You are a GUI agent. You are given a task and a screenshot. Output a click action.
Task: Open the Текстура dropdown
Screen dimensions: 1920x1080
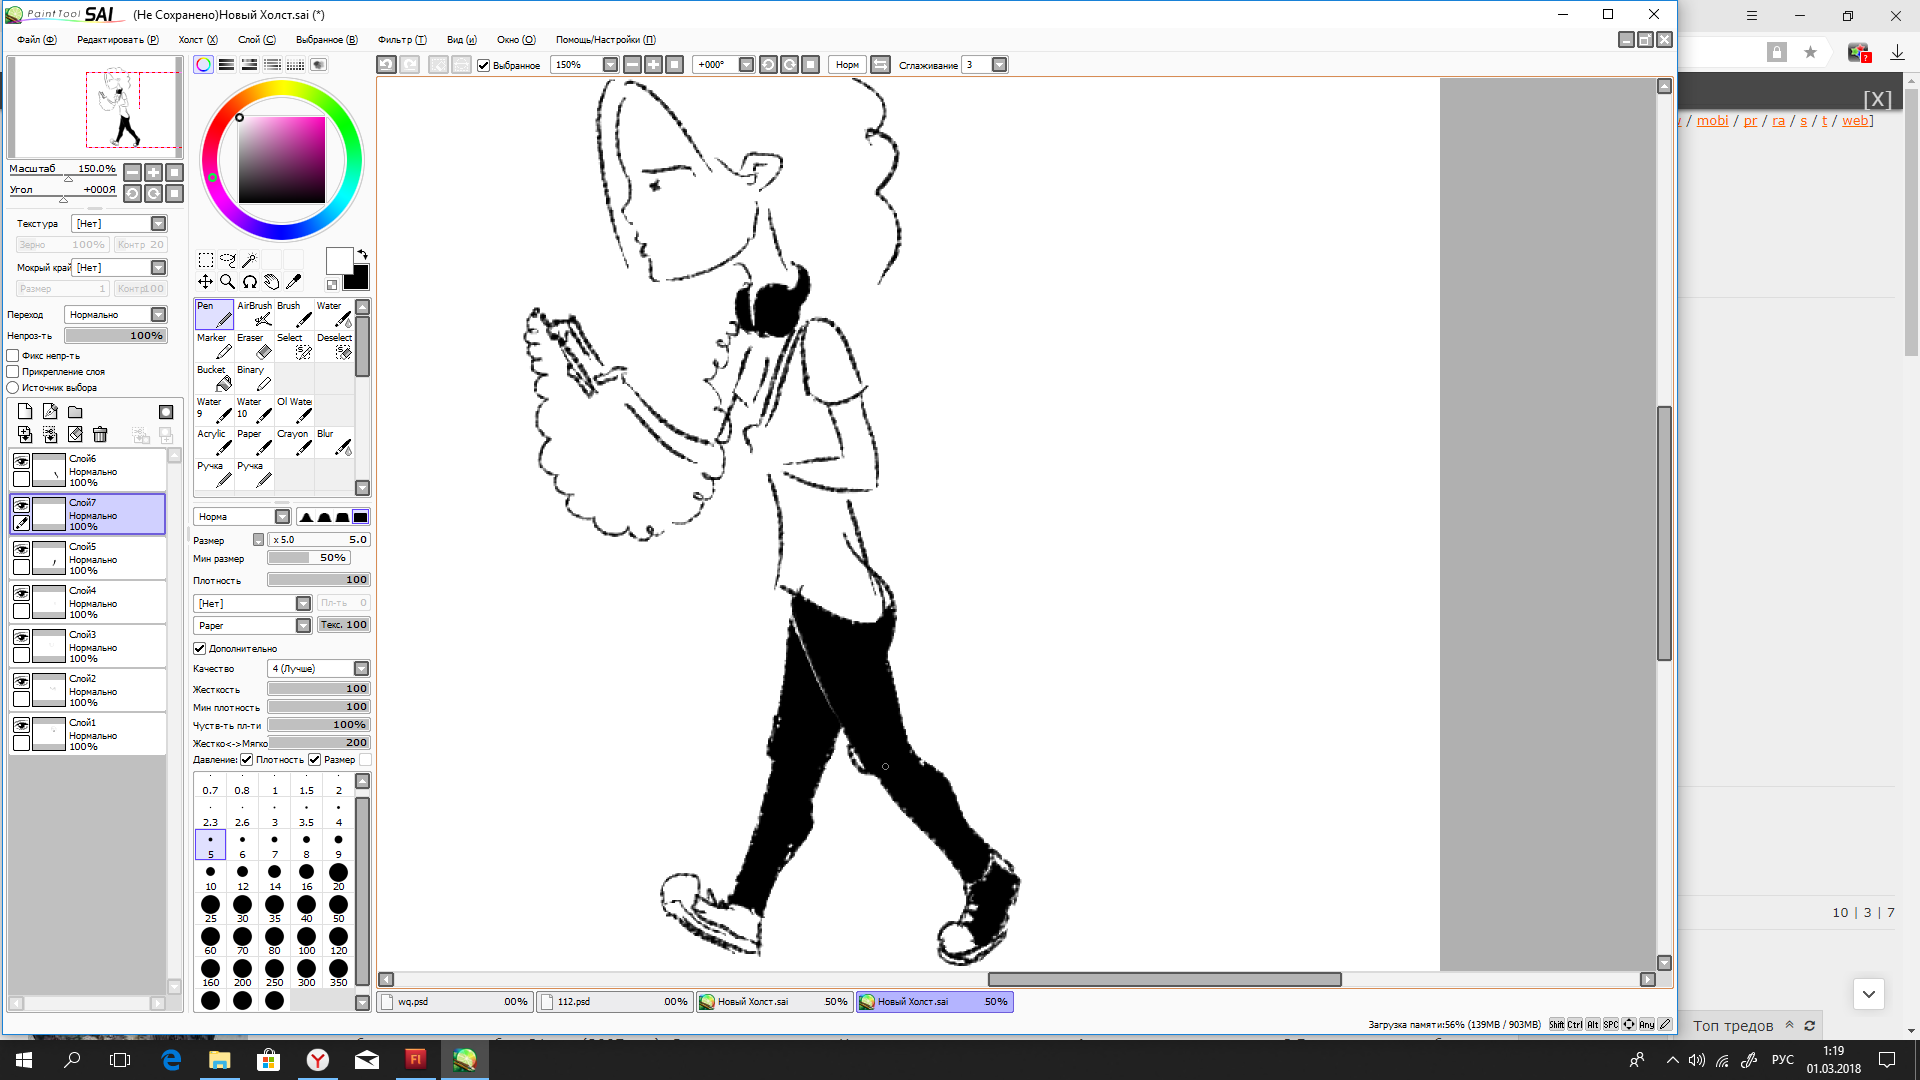158,224
